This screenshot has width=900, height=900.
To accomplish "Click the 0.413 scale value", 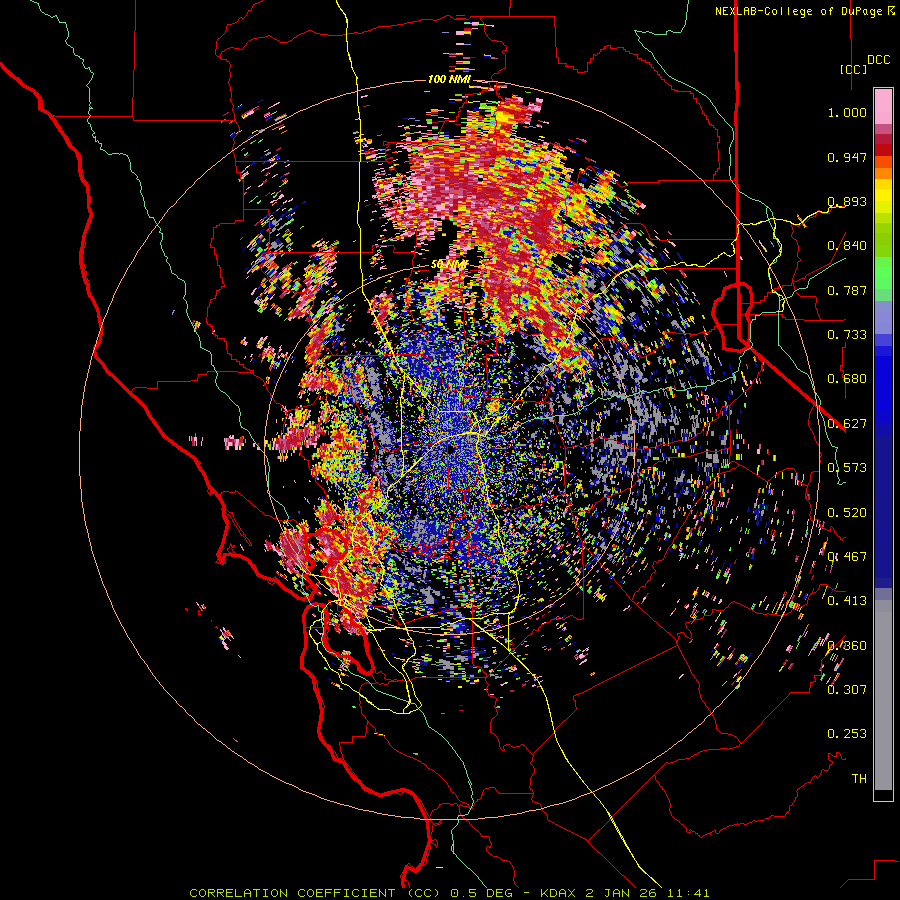I will click(x=847, y=601).
